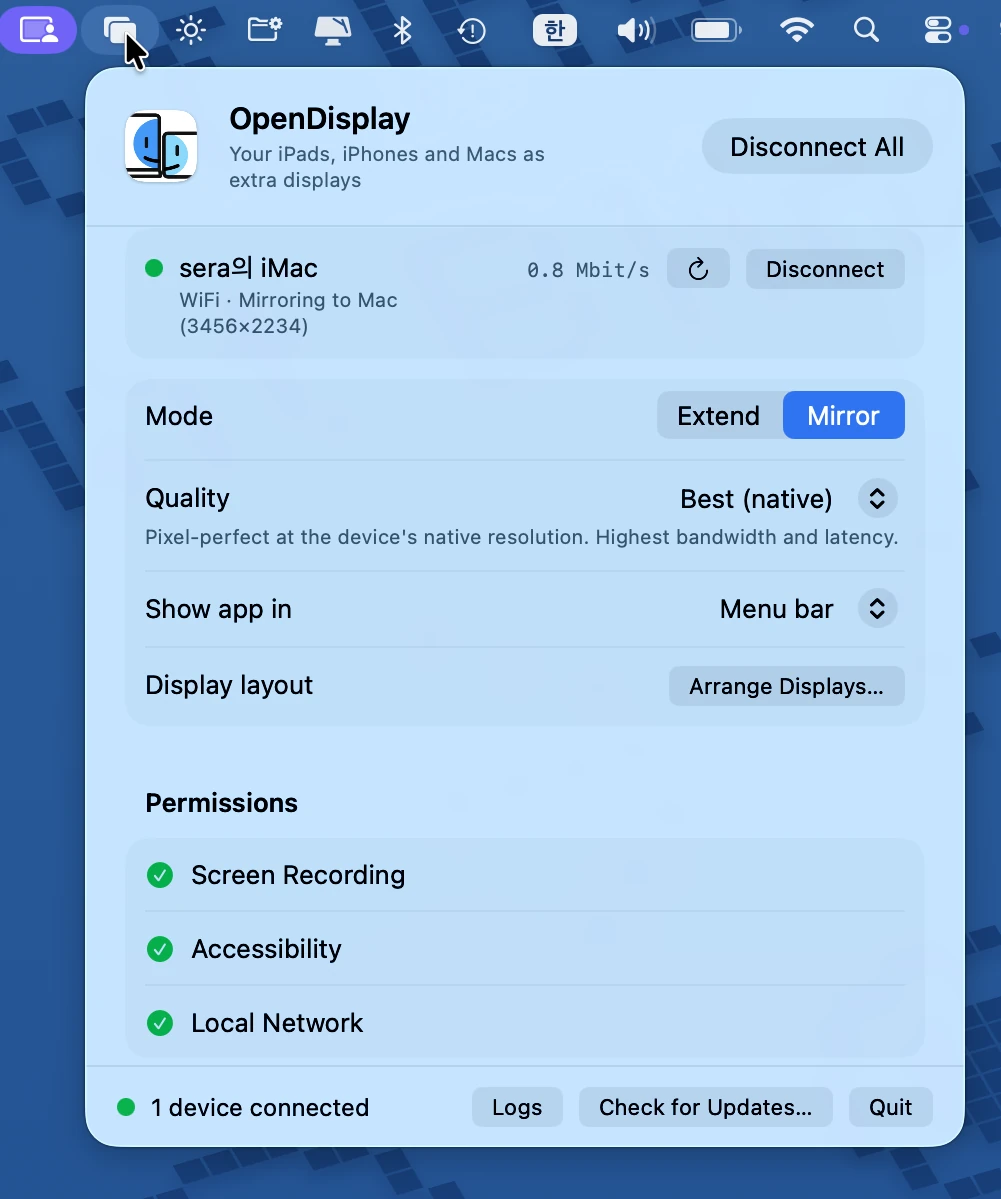
Task: Click the Pixel-perfect quality description text
Action: (522, 537)
